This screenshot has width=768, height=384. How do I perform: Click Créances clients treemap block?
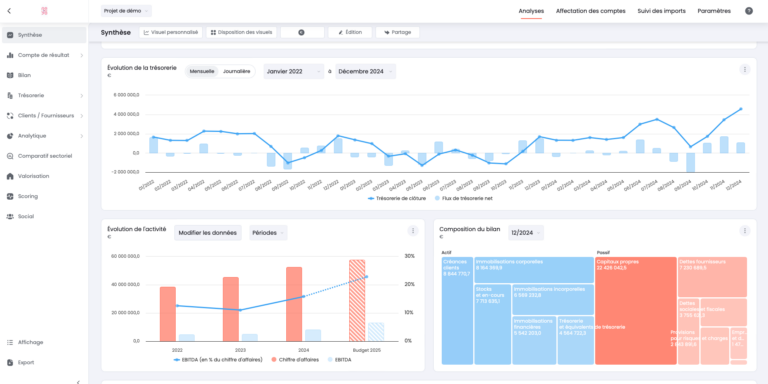(x=457, y=311)
